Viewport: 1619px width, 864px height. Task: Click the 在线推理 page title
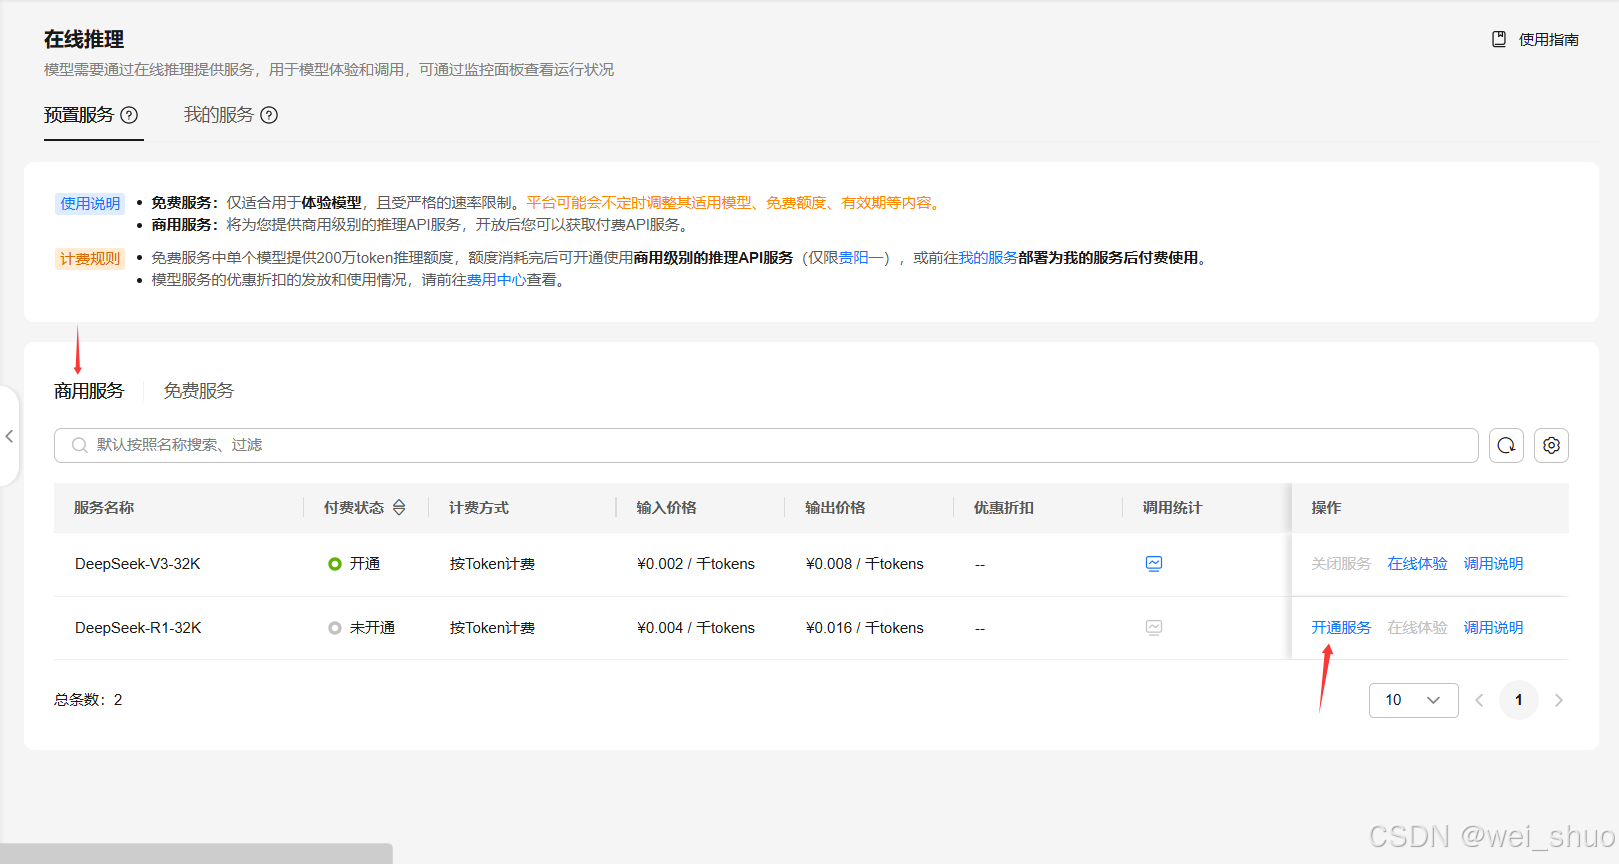pyautogui.click(x=84, y=39)
